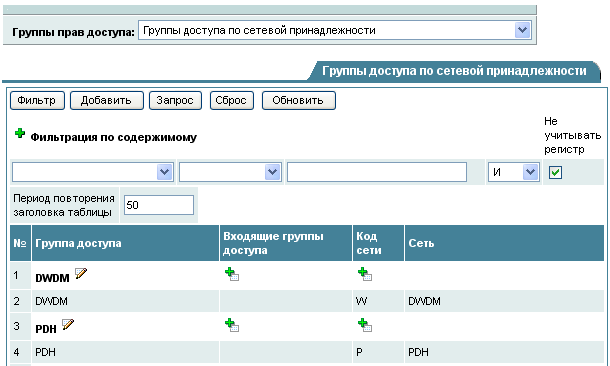610x366 pixels.
Task: Click the Запрос button
Action: click(x=175, y=100)
